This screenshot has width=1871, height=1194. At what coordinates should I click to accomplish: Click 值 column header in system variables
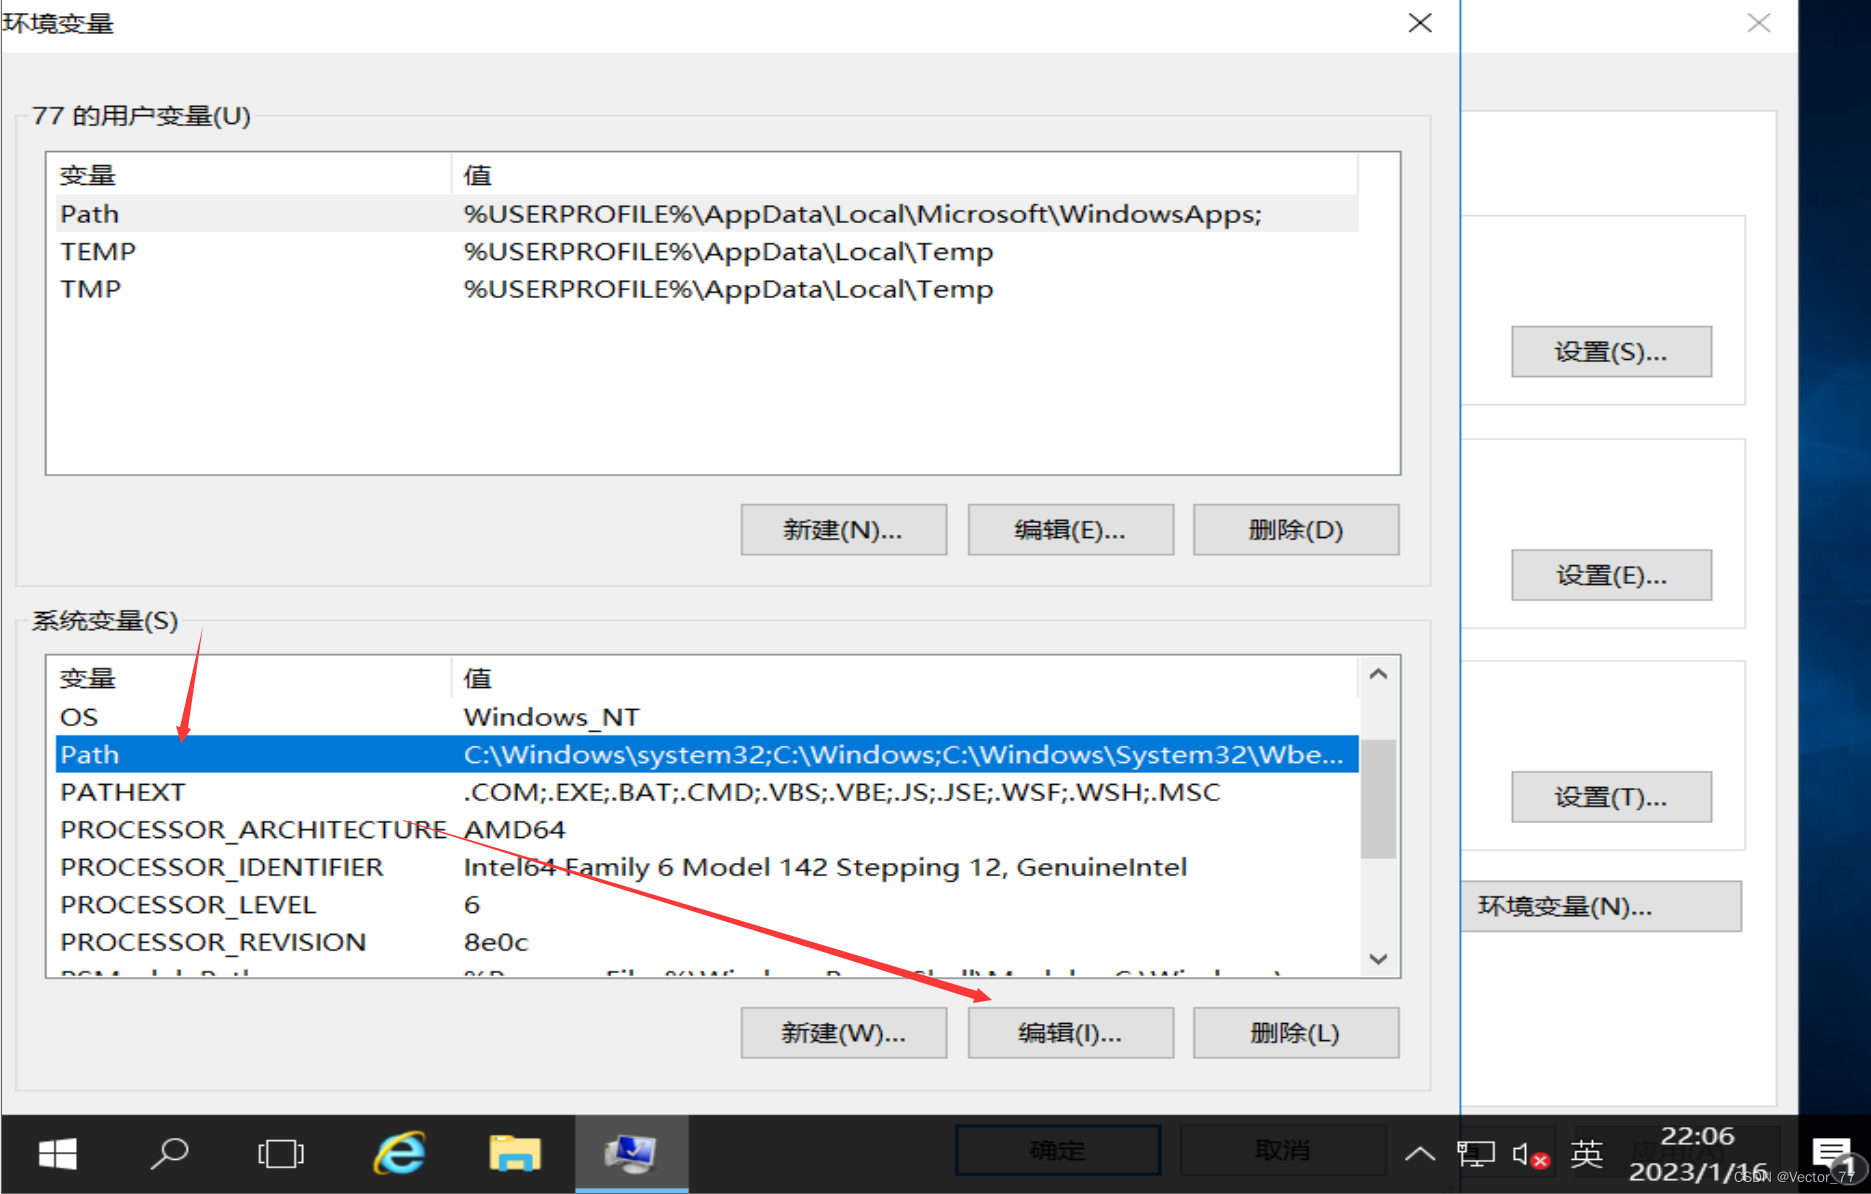coord(905,678)
